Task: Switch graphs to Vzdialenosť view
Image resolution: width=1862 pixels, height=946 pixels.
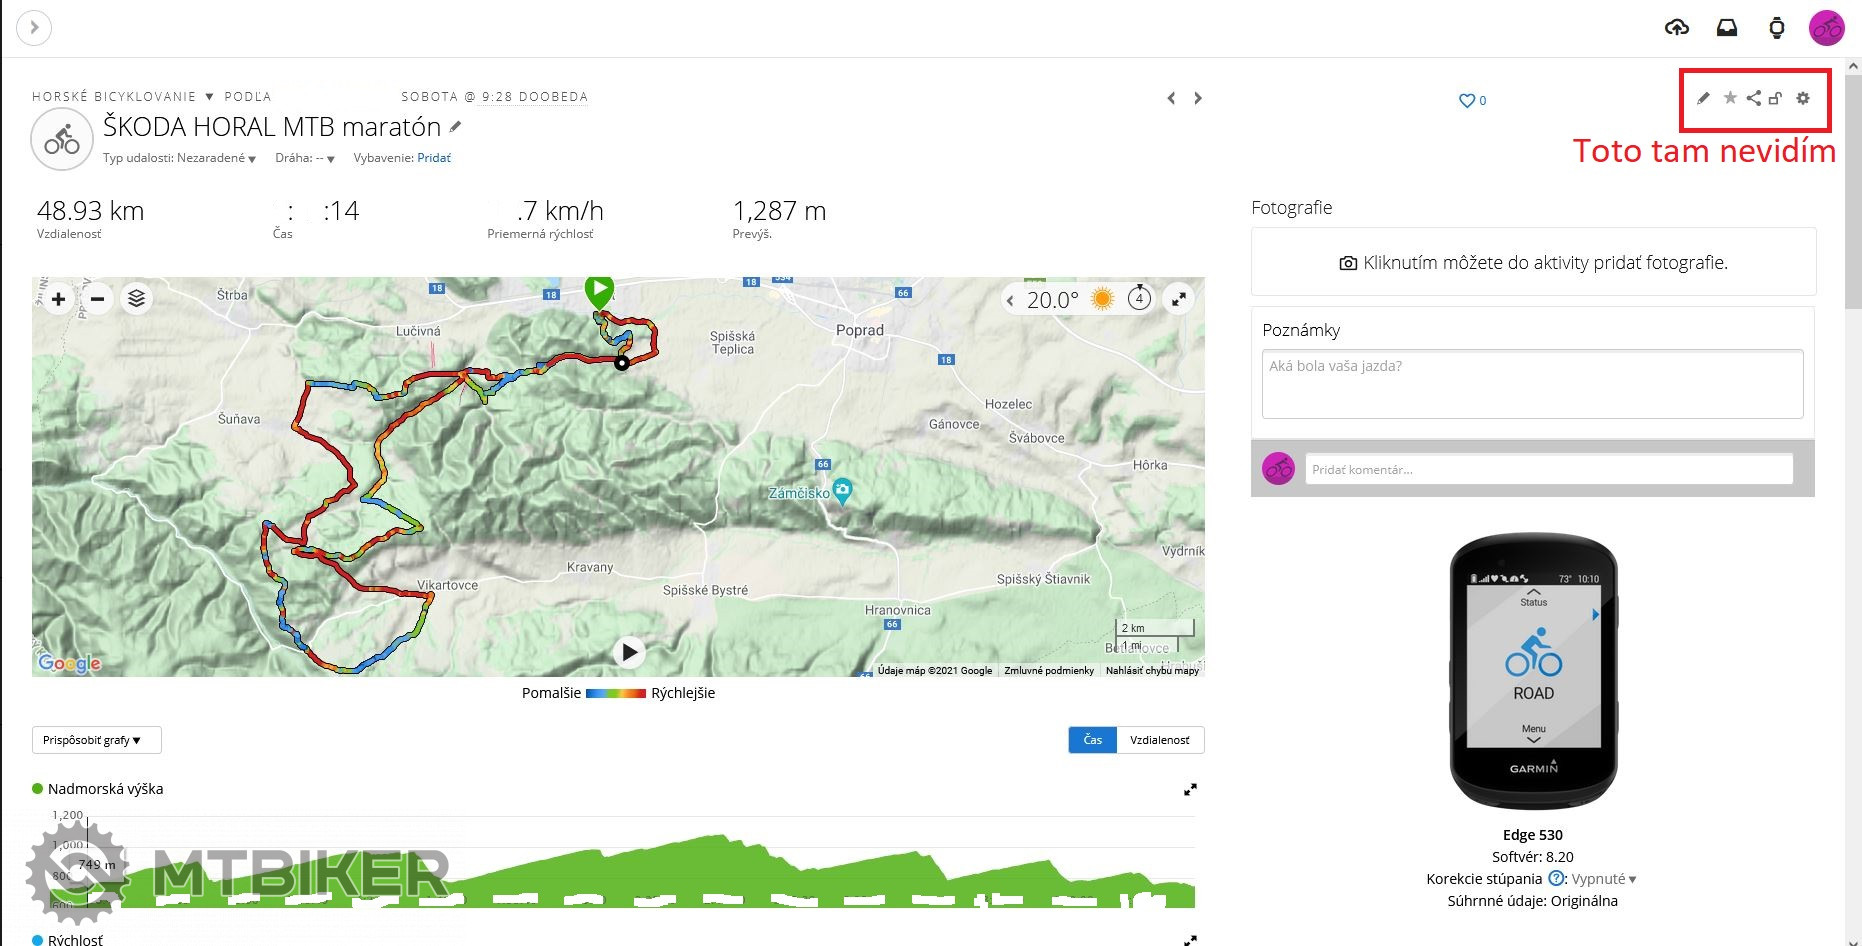Action: [1160, 740]
